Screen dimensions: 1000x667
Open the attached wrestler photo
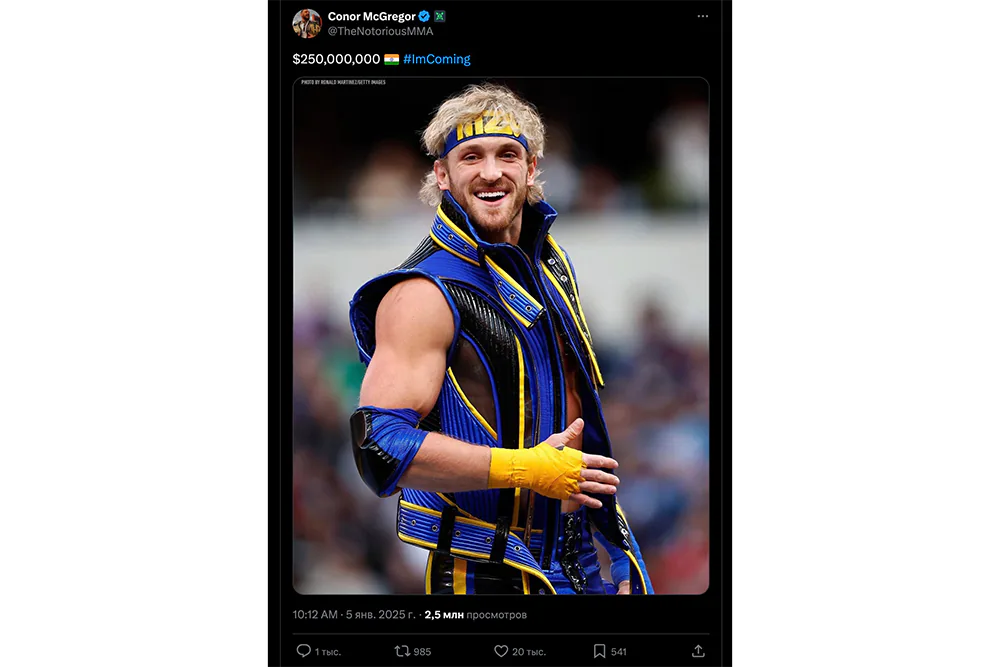(x=500, y=336)
